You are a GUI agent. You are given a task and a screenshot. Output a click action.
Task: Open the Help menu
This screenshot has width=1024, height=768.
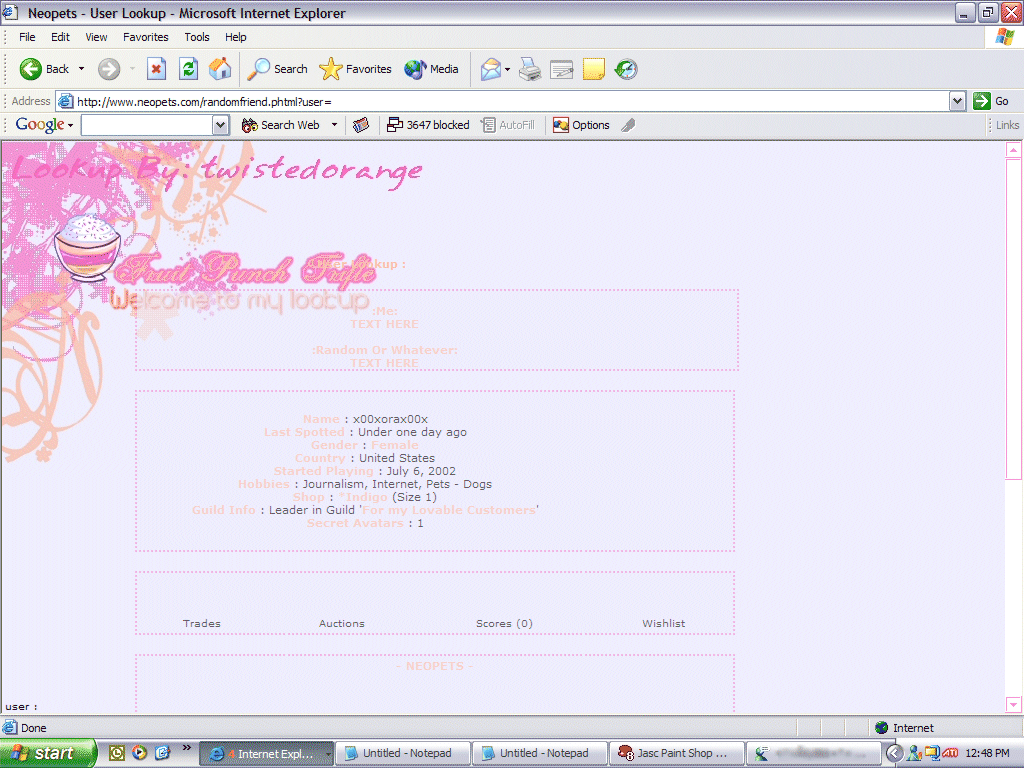click(x=236, y=37)
